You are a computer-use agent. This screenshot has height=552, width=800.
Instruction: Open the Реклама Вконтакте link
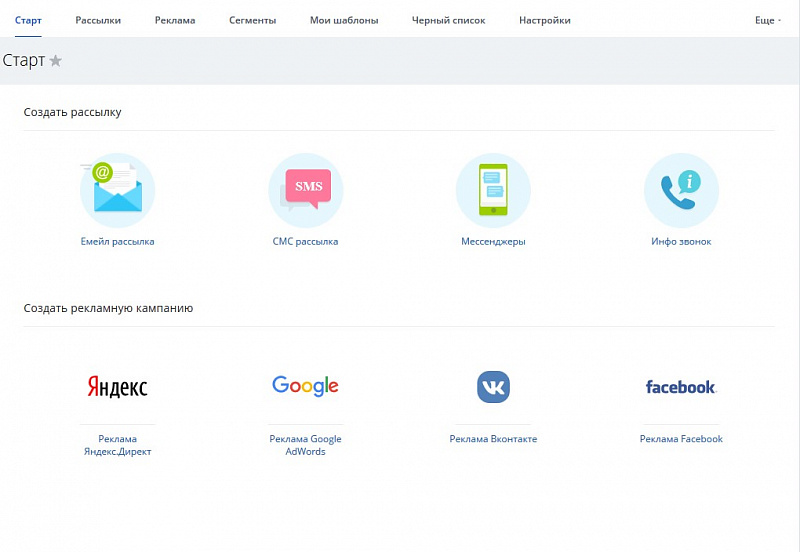point(493,439)
